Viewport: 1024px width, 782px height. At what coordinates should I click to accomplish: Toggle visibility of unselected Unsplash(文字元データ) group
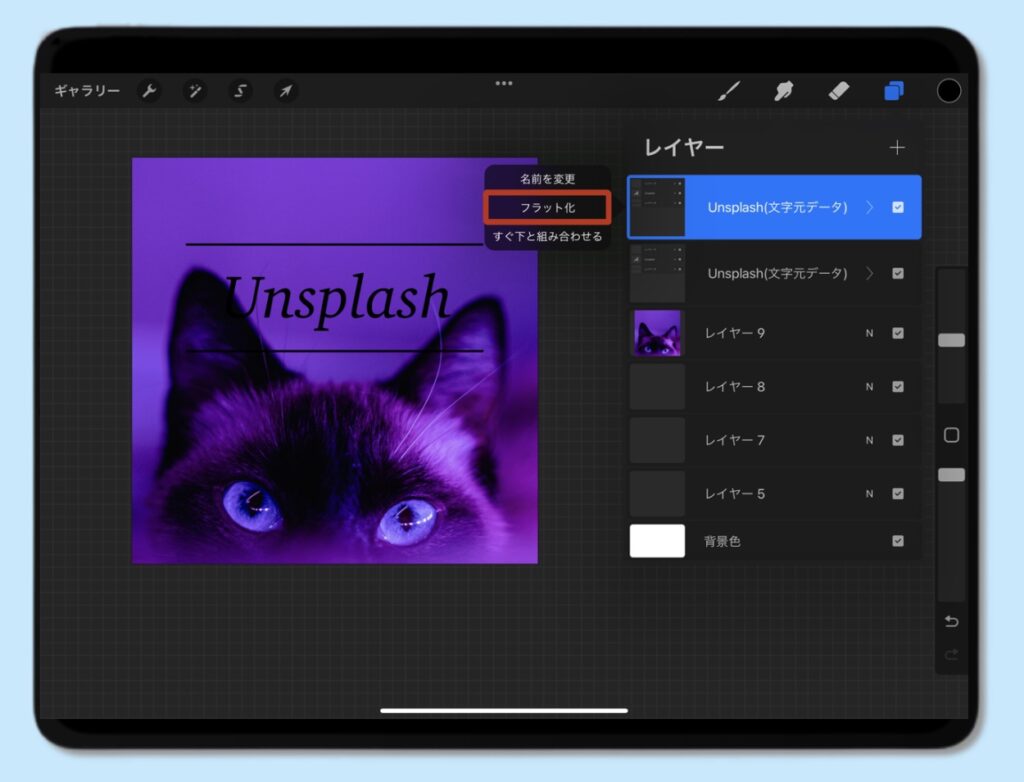898,273
